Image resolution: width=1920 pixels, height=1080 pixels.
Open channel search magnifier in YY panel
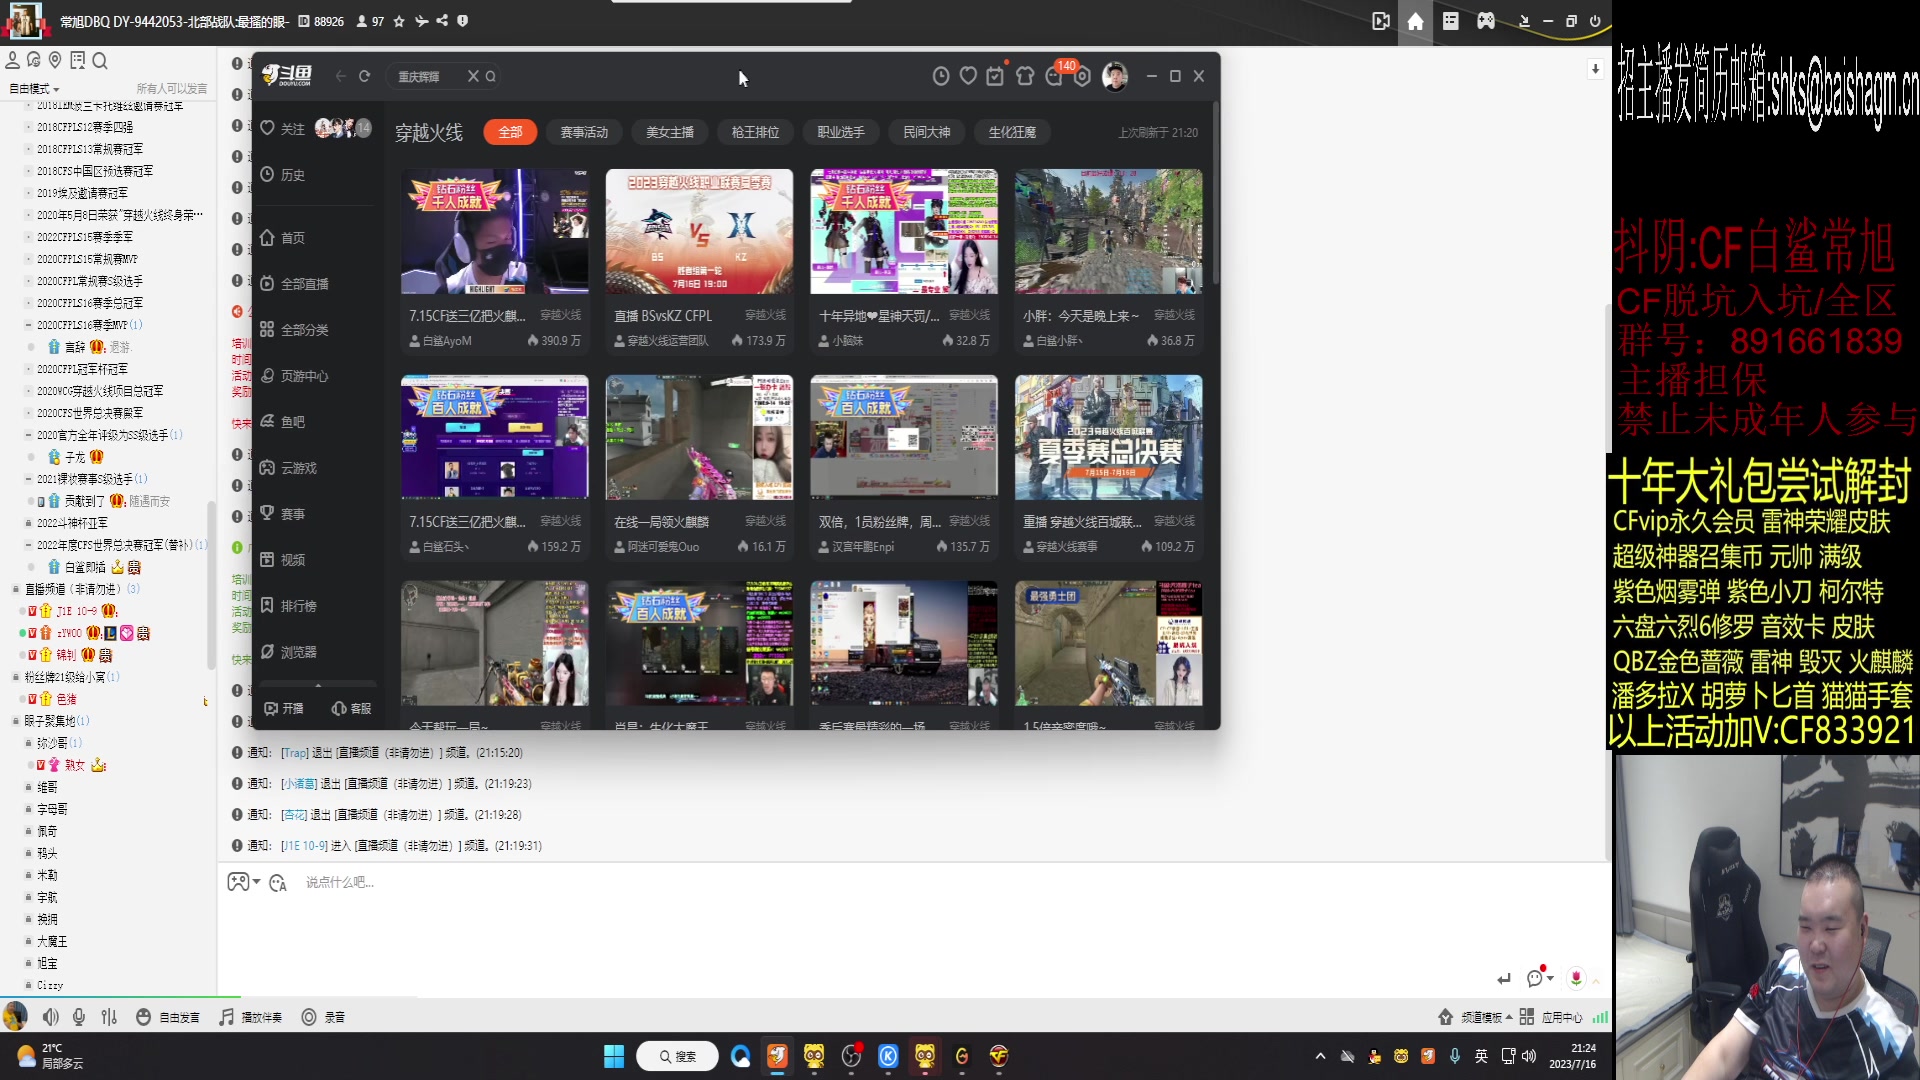[x=100, y=61]
